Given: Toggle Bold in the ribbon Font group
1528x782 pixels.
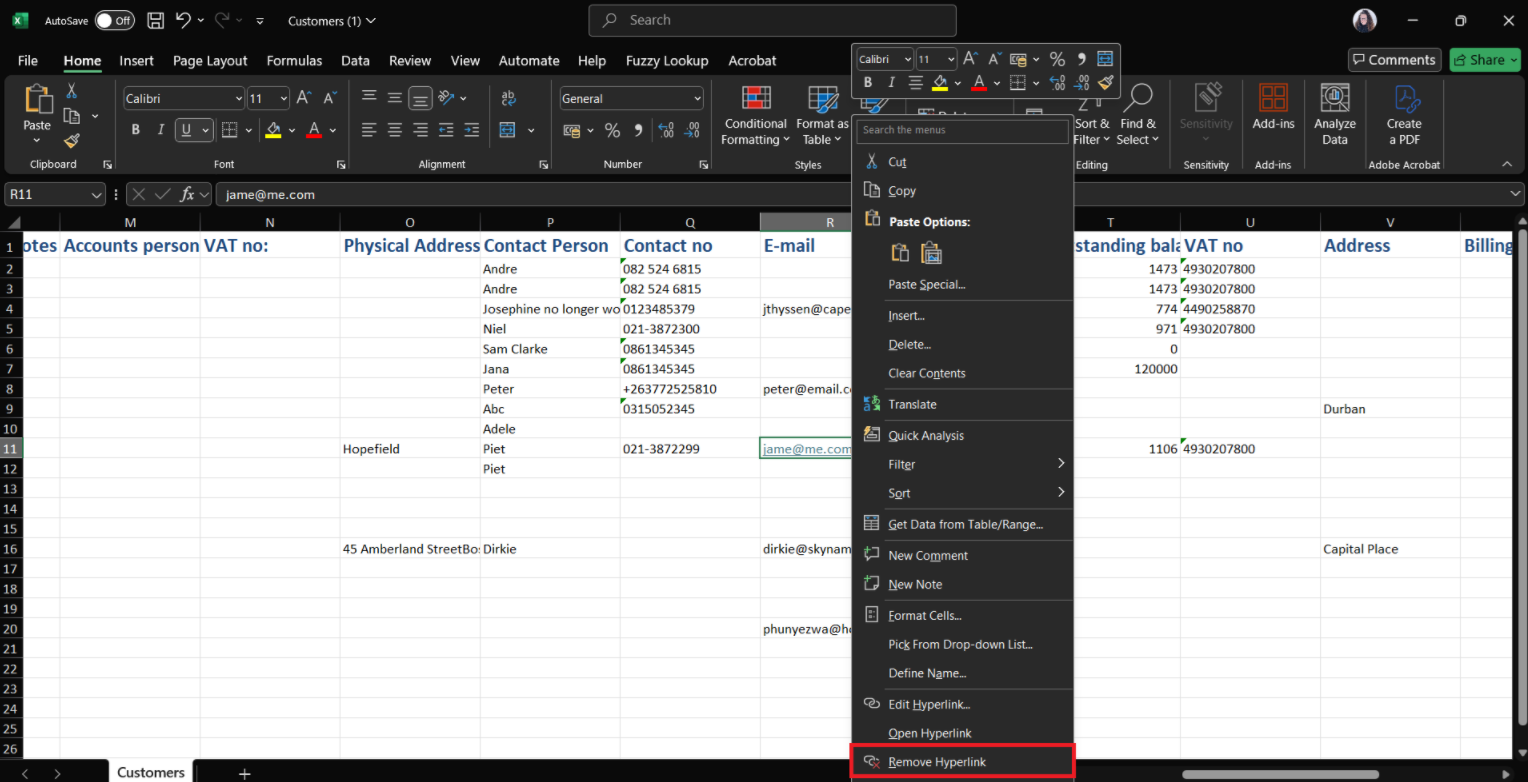Looking at the screenshot, I should point(136,130).
